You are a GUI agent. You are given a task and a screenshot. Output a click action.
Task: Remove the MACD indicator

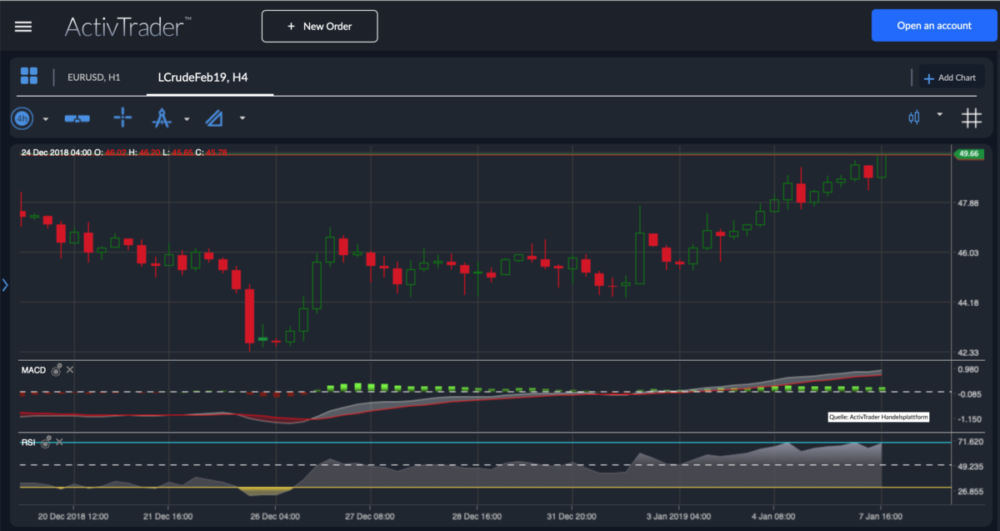[70, 370]
